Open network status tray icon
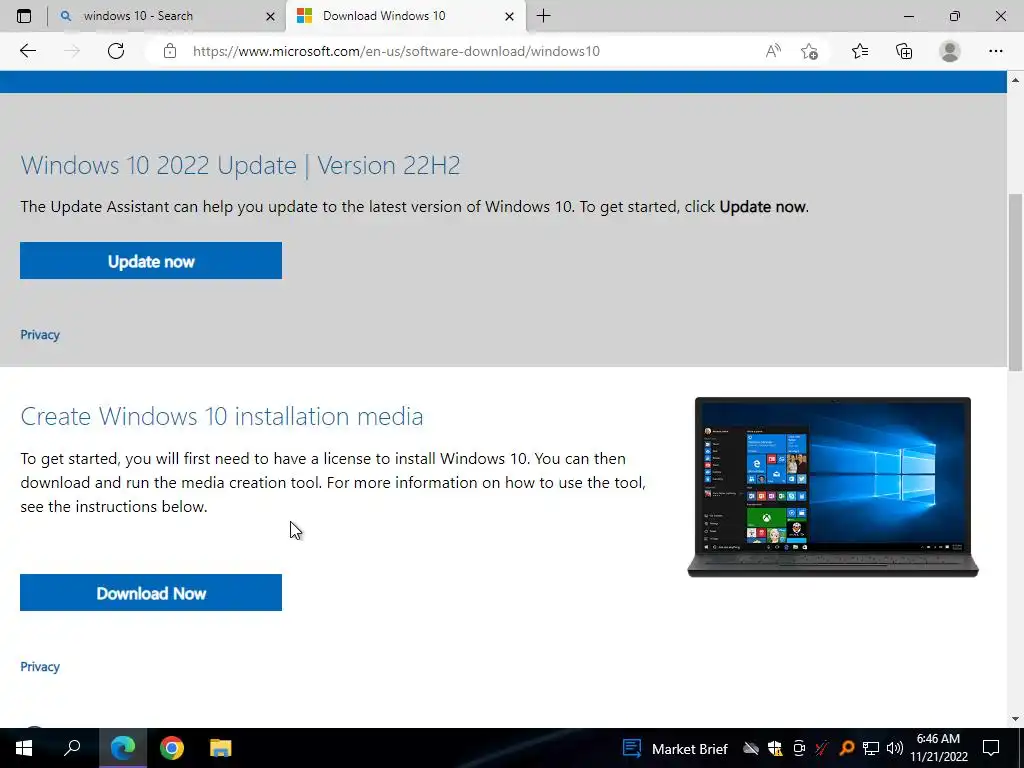The image size is (1024, 768). pos(871,748)
